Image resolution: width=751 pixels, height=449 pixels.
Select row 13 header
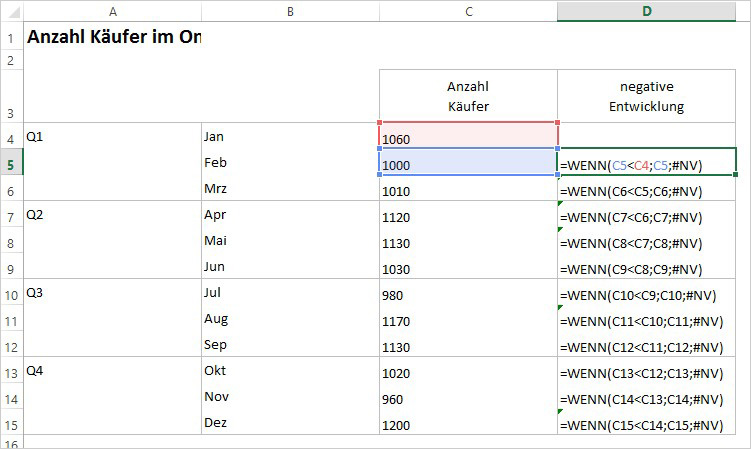(11, 370)
